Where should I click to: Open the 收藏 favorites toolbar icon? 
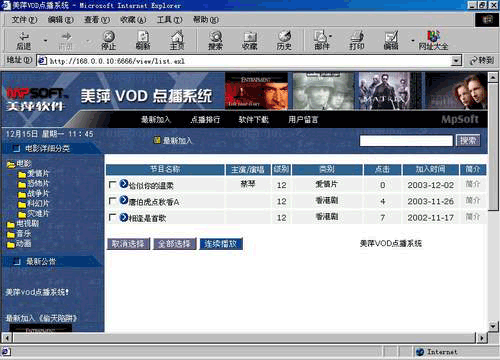[250, 36]
